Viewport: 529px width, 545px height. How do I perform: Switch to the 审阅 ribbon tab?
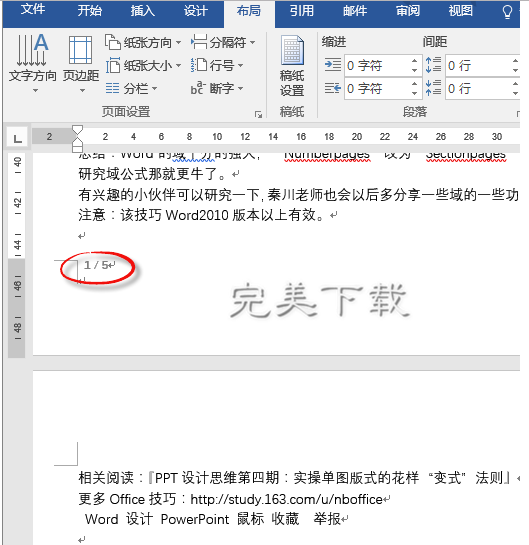pyautogui.click(x=408, y=10)
